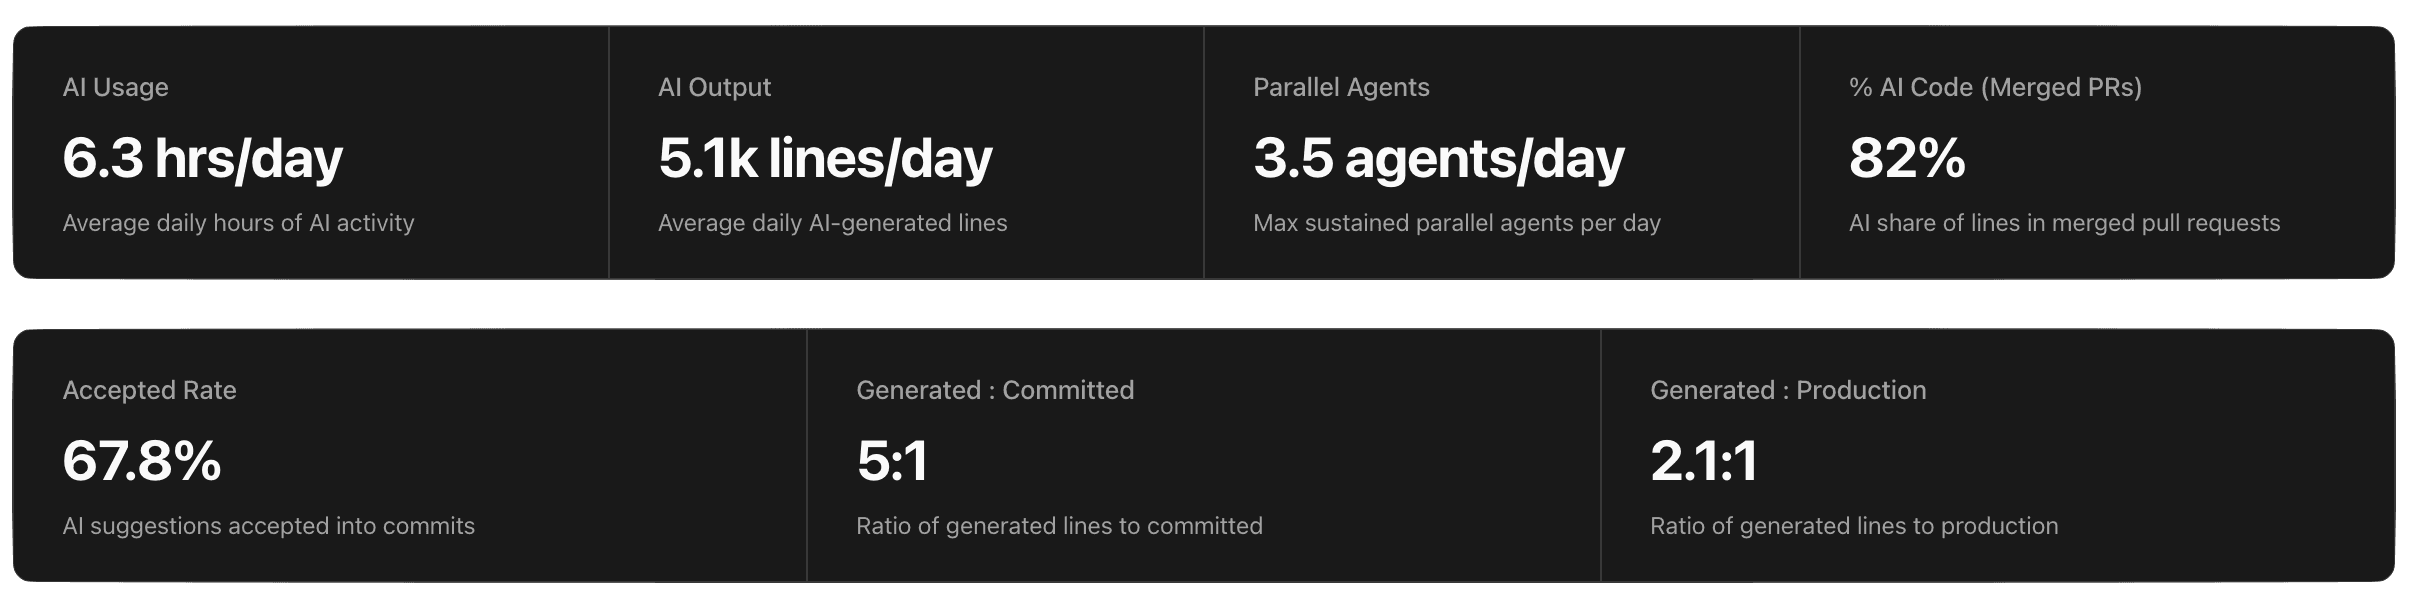
Task: Click 'Average daily AI-generated lines' description
Action: [832, 223]
